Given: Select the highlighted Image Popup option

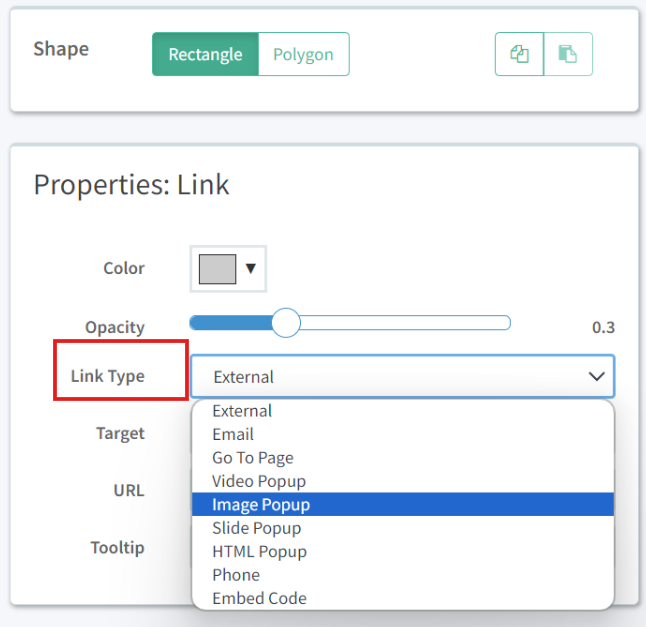Looking at the screenshot, I should 261,505.
